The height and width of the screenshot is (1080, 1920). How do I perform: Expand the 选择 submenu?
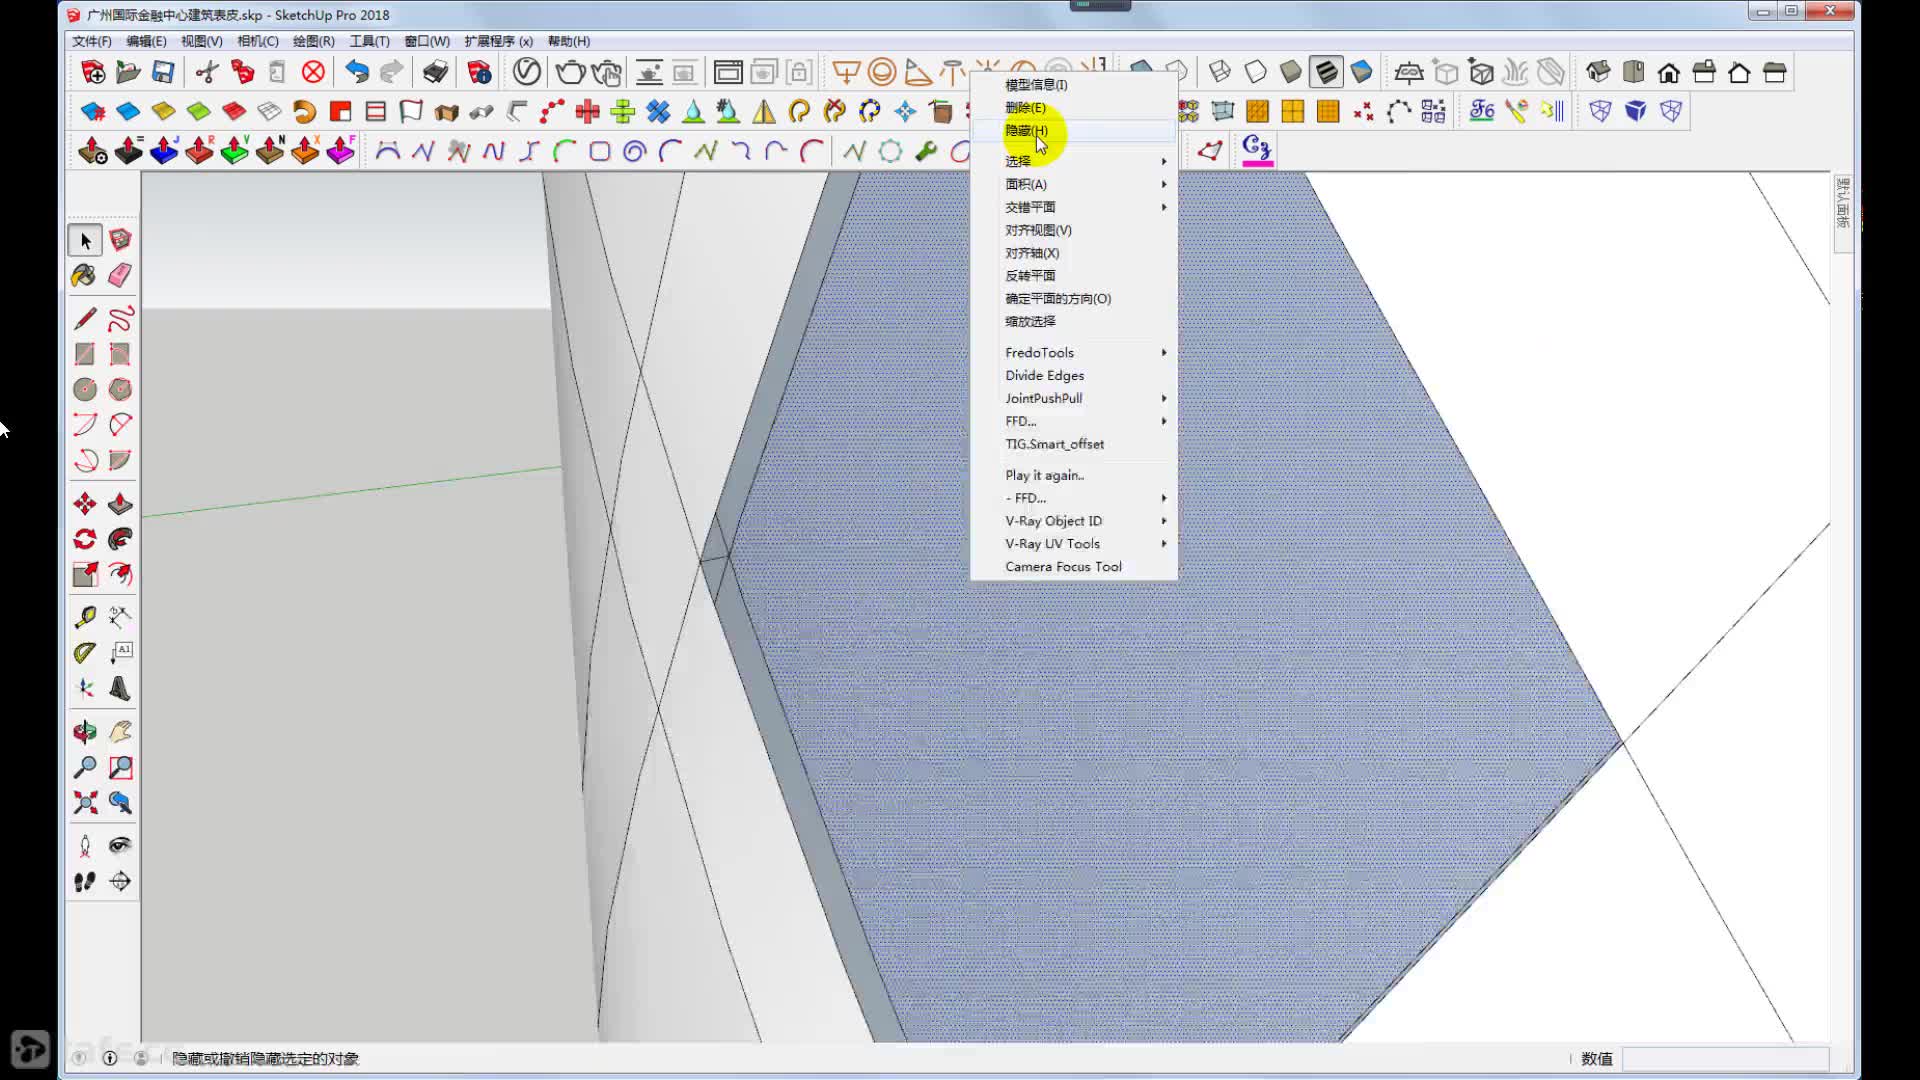[x=1075, y=161]
